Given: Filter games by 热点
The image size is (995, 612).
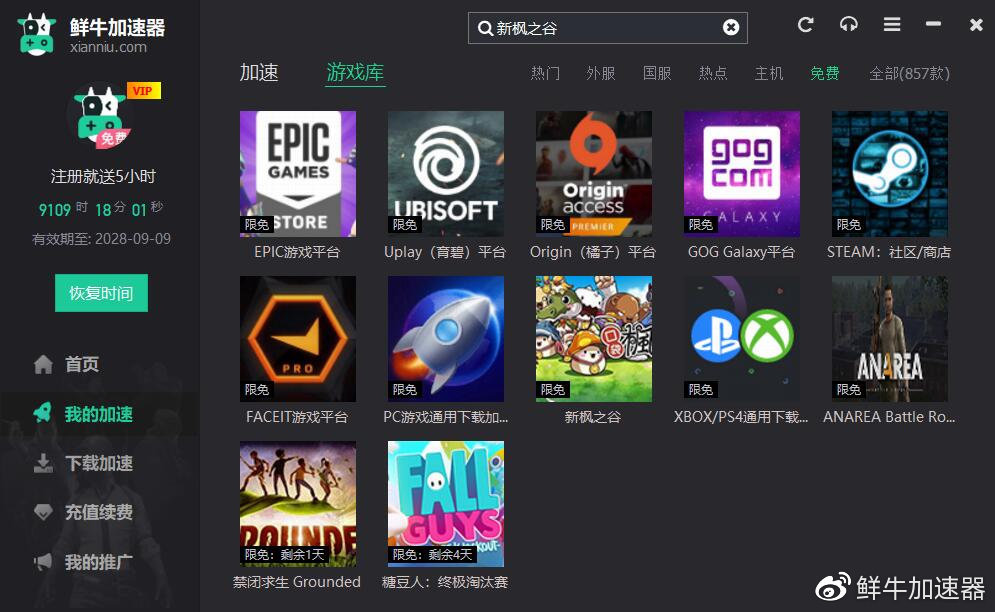Looking at the screenshot, I should click(x=713, y=74).
